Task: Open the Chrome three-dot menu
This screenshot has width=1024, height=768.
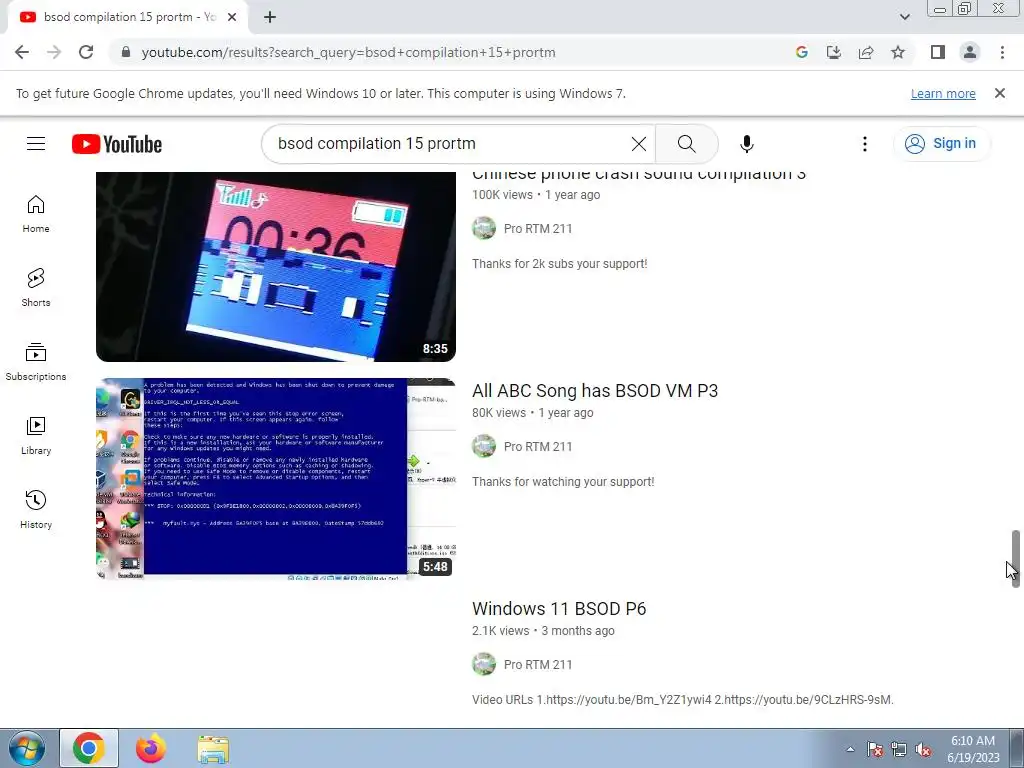Action: click(1002, 52)
